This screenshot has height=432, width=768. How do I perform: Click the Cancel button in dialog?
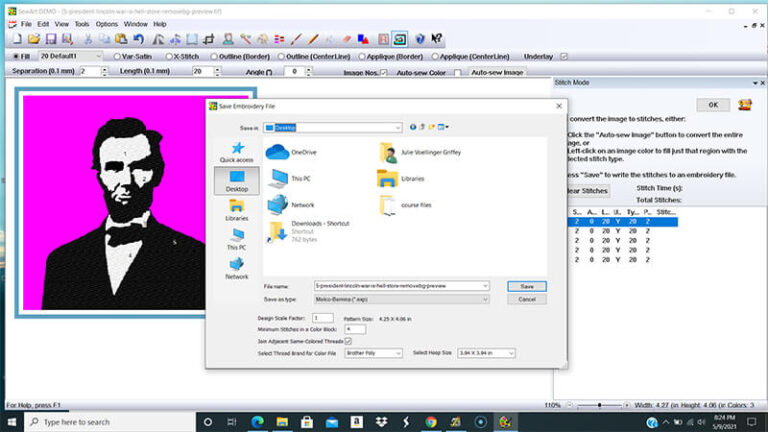[527, 299]
